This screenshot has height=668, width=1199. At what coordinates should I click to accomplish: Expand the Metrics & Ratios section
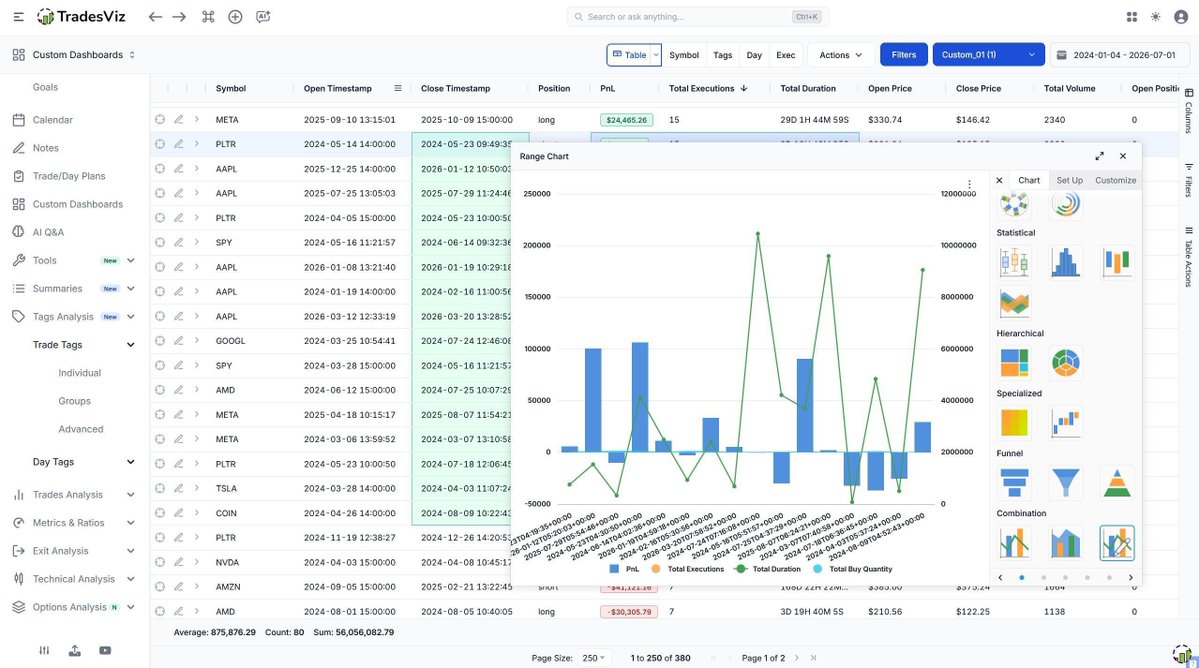coord(131,523)
